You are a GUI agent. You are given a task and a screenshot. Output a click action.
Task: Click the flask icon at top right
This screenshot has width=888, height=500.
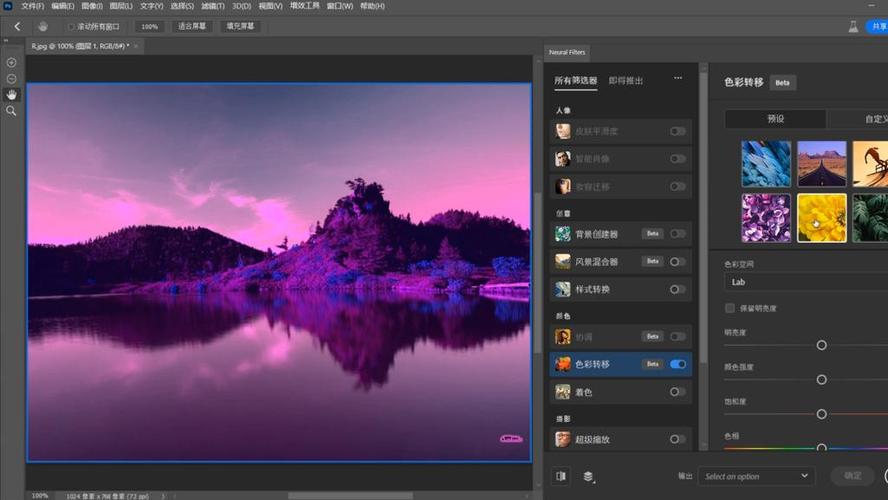pyautogui.click(x=853, y=27)
